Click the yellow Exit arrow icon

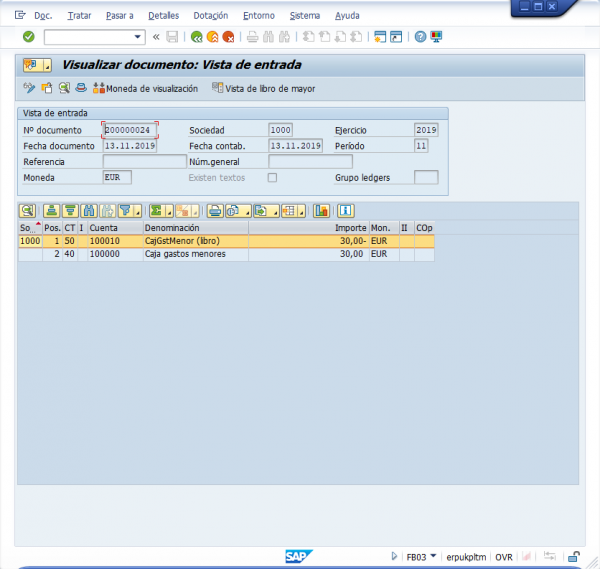tap(212, 37)
